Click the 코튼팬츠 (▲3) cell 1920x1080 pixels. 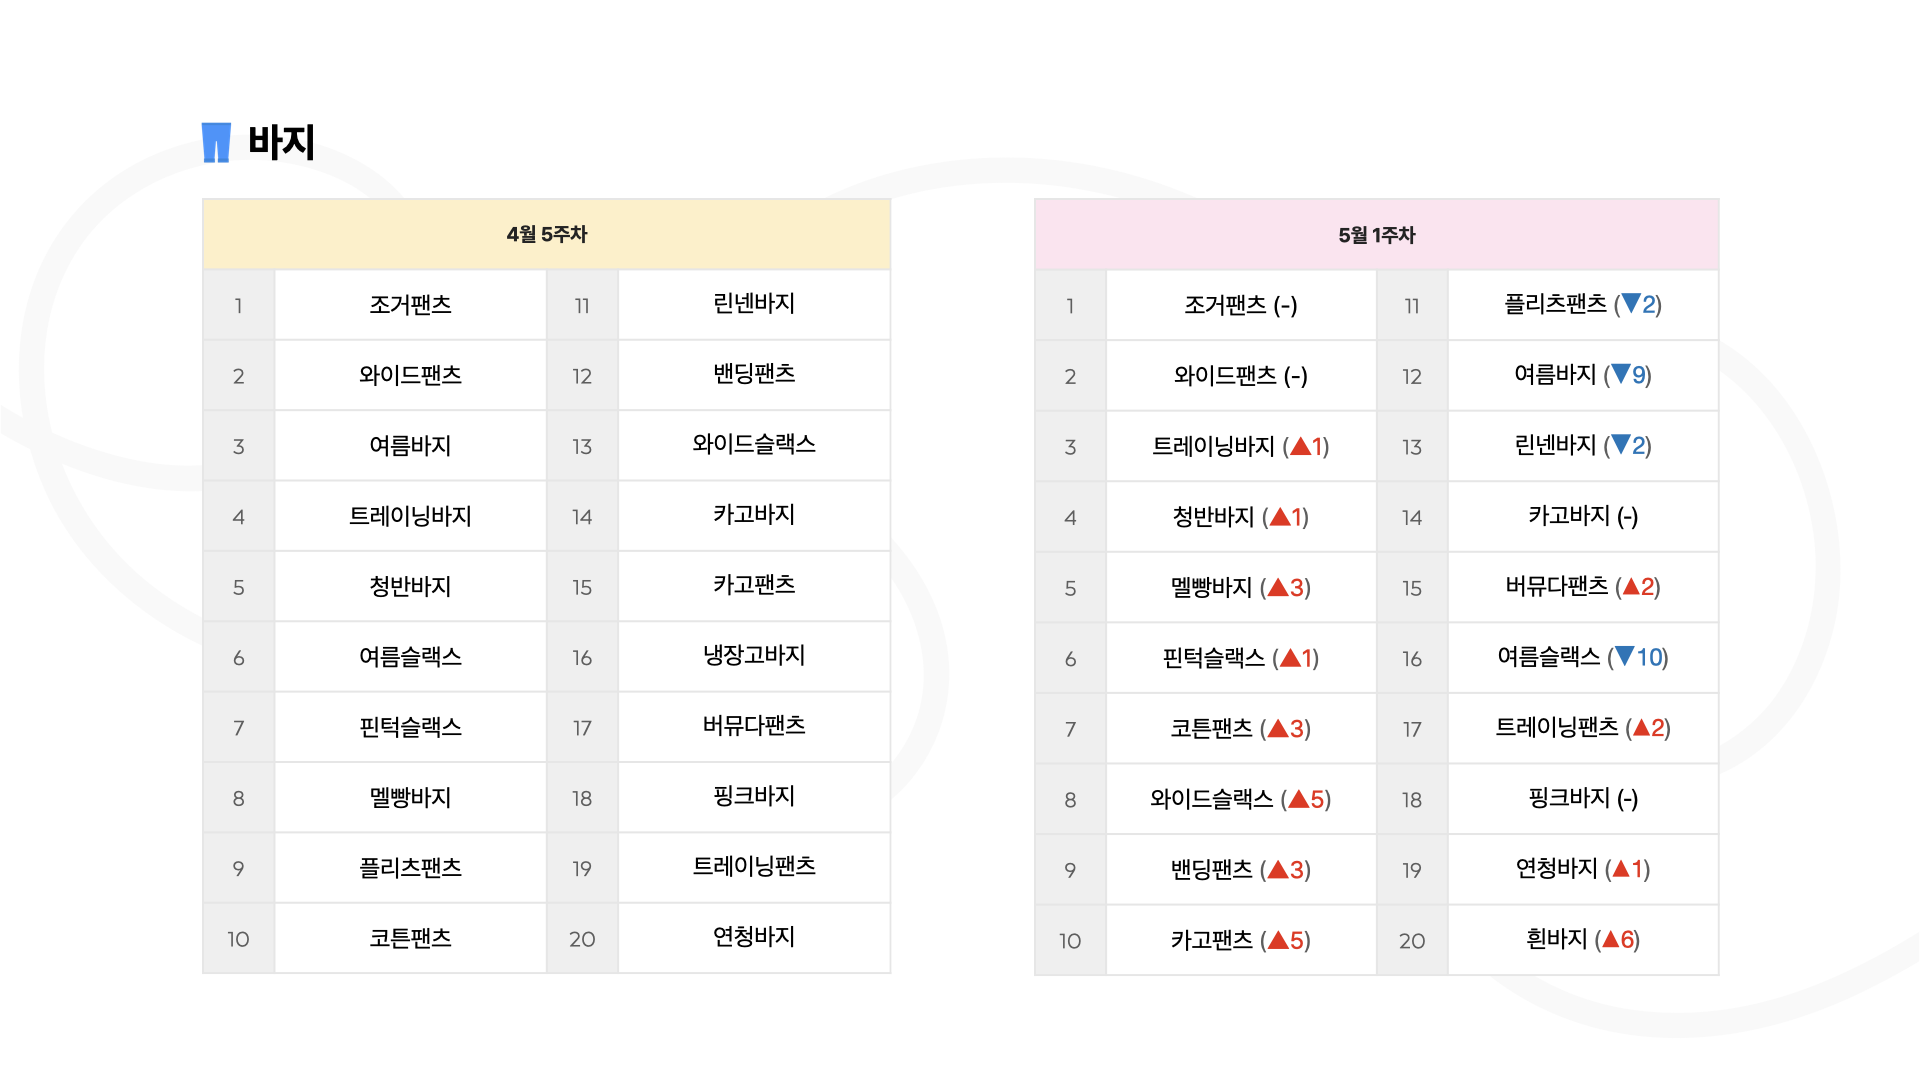pyautogui.click(x=1241, y=728)
